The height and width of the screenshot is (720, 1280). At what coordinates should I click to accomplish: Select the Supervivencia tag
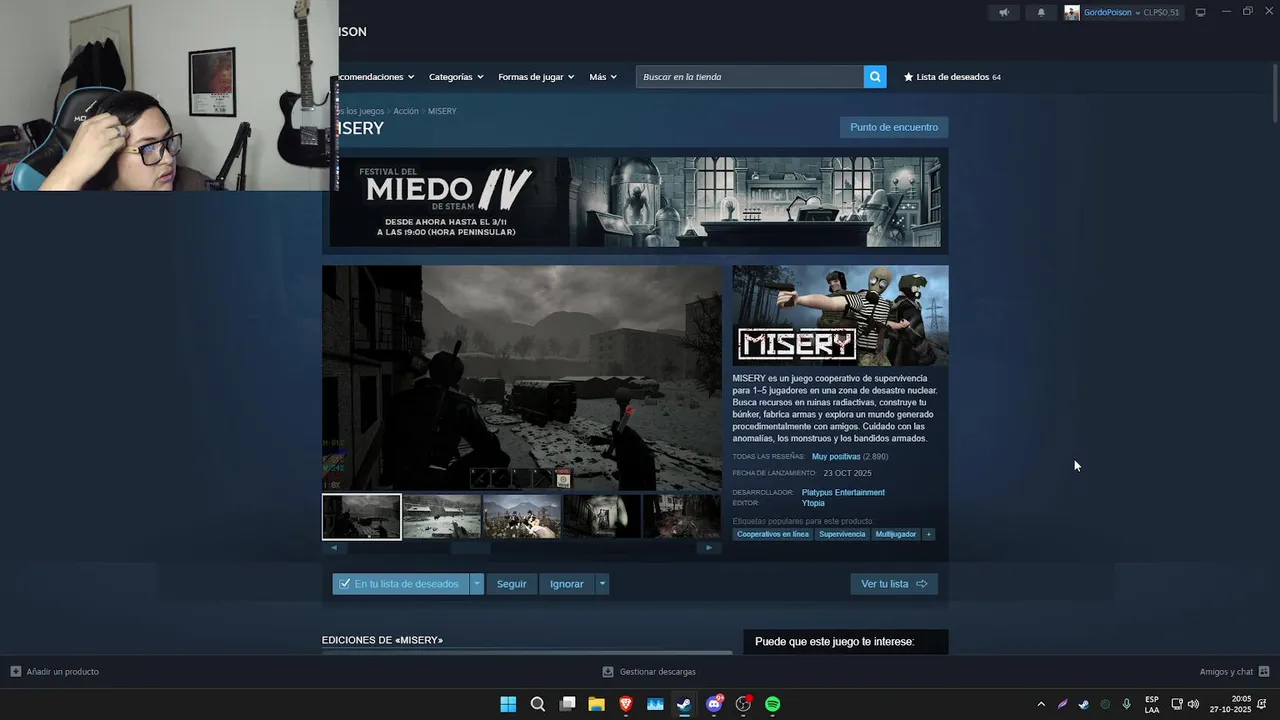(842, 534)
